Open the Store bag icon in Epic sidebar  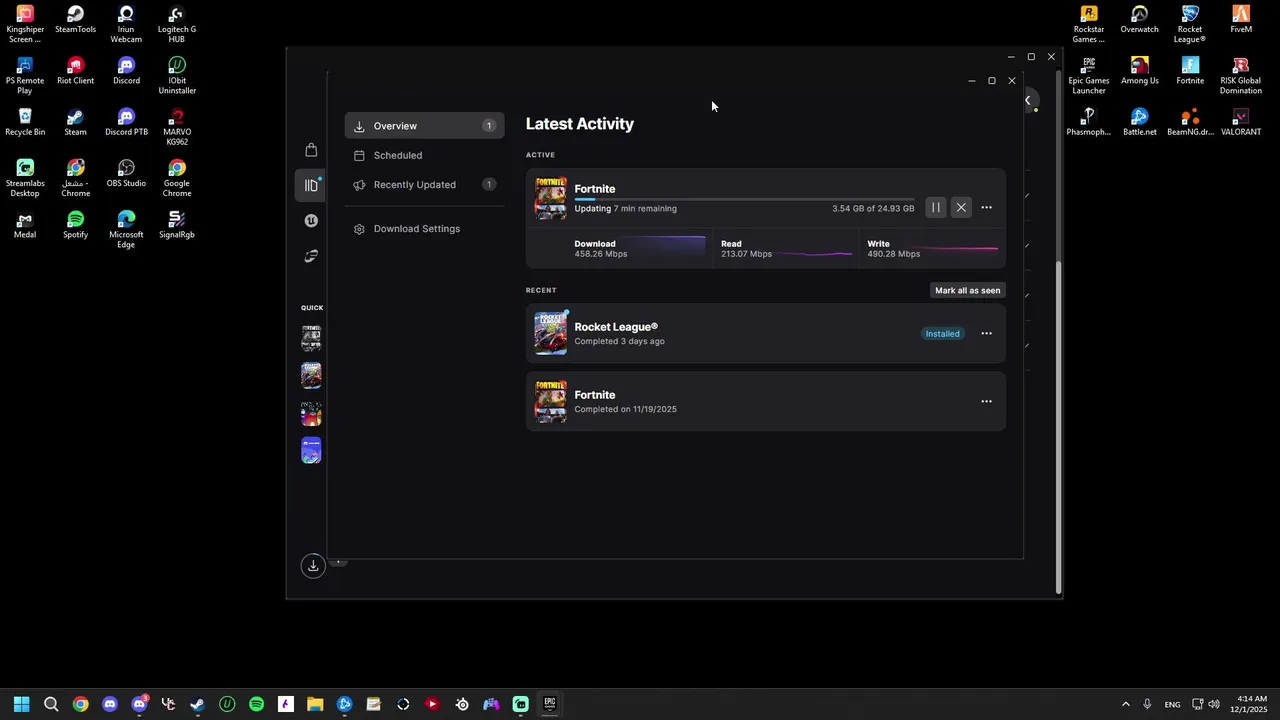pos(311,150)
